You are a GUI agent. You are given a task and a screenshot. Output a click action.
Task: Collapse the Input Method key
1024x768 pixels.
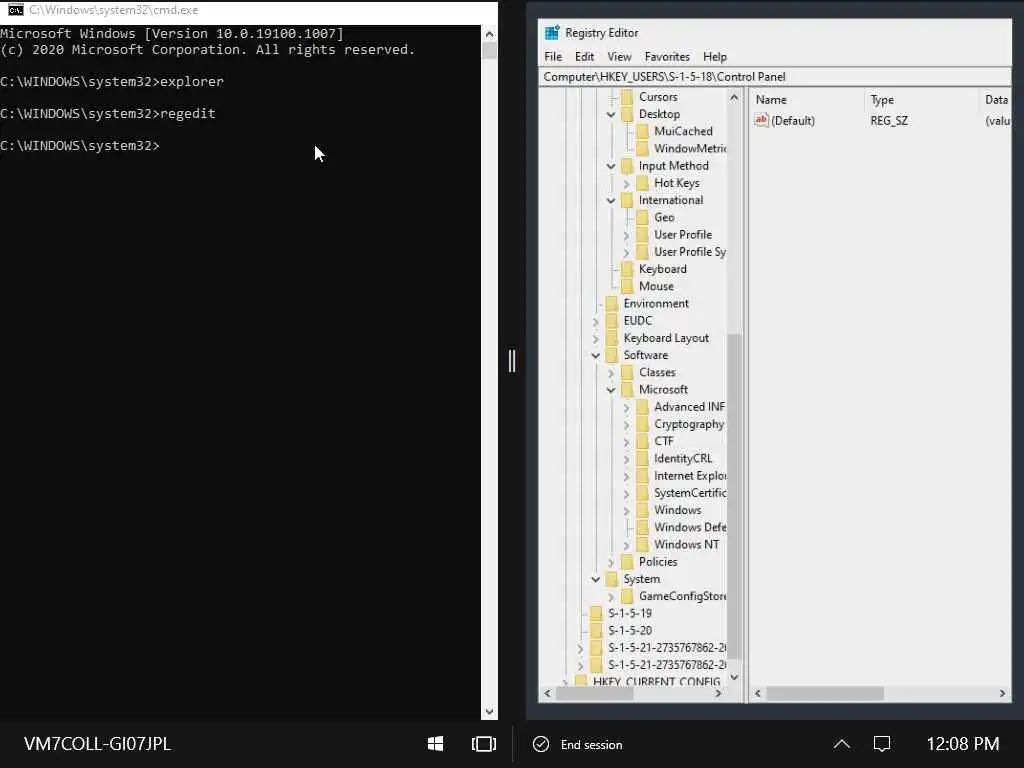[x=611, y=166]
